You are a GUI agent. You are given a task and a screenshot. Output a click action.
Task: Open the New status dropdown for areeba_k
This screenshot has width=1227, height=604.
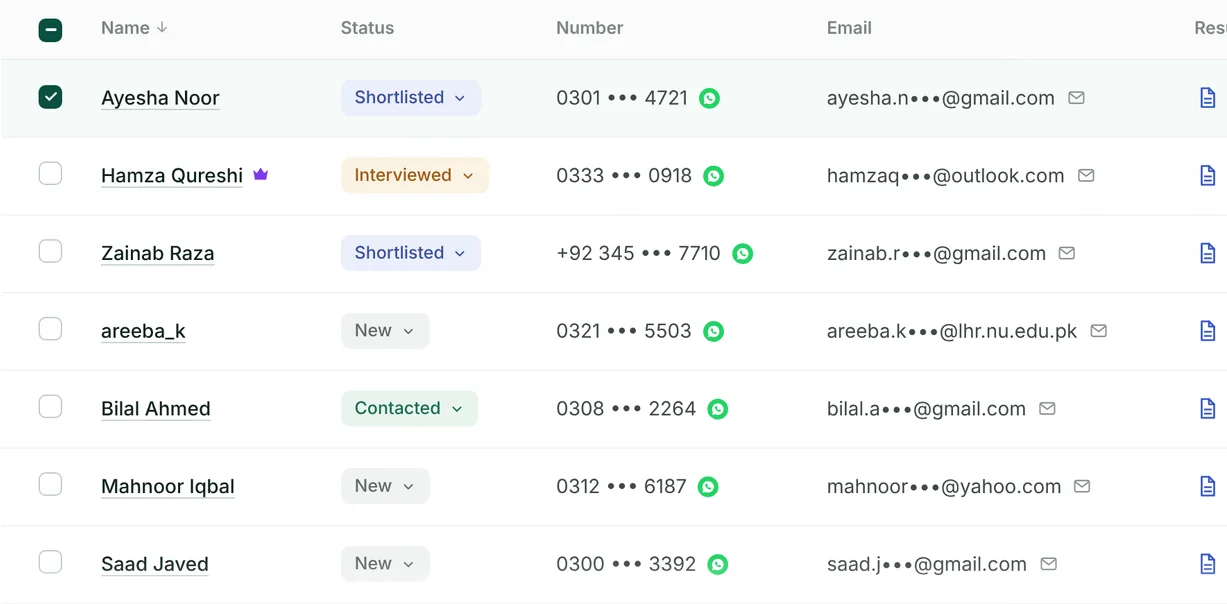coord(385,331)
